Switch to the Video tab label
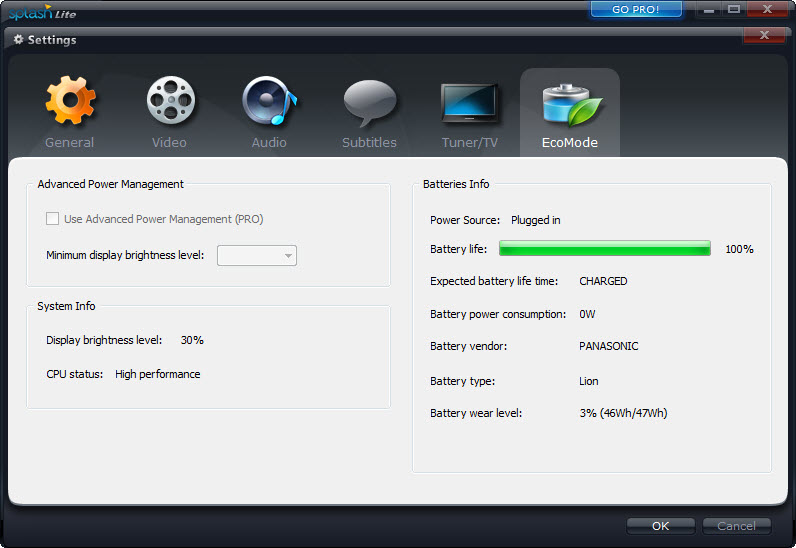This screenshot has height=548, width=796. tap(169, 142)
